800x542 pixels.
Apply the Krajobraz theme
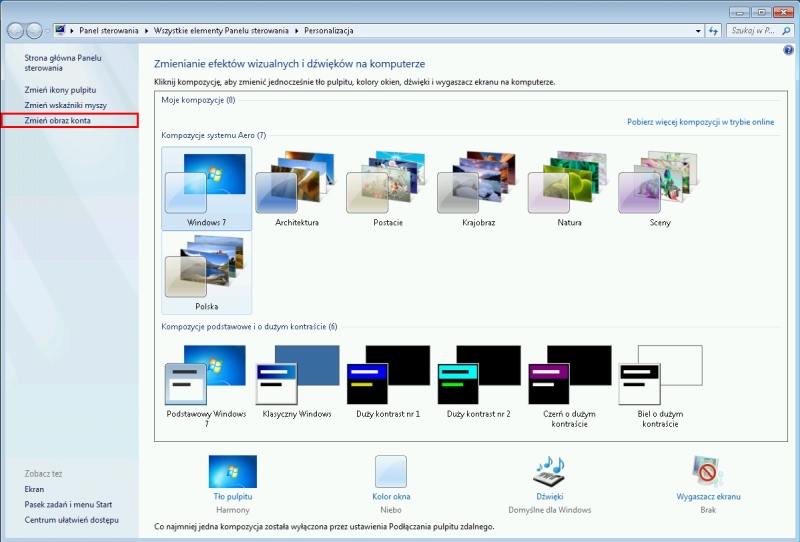tap(479, 188)
